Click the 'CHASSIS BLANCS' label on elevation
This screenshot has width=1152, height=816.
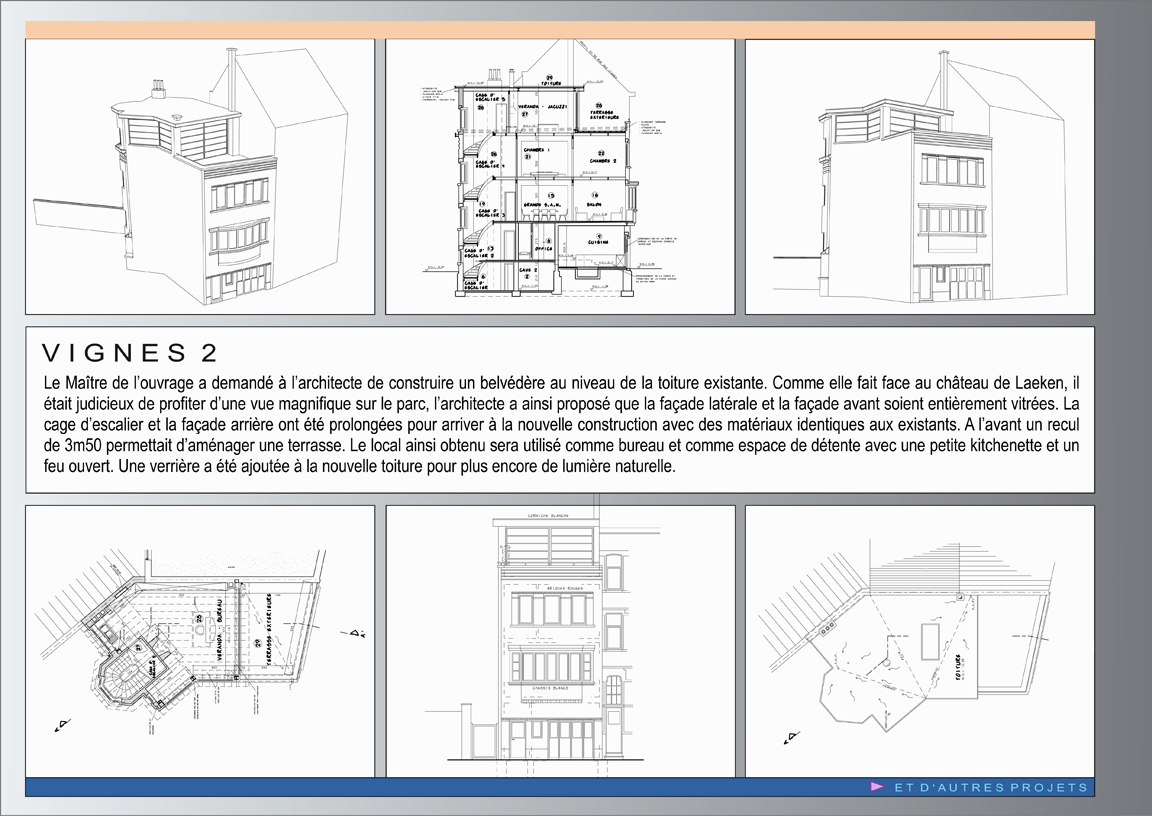point(551,688)
